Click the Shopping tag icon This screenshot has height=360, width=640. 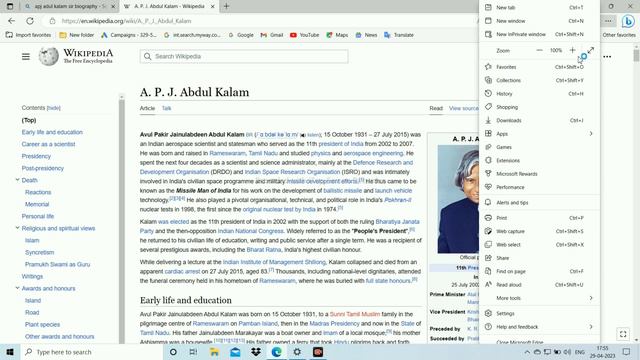coord(488,107)
